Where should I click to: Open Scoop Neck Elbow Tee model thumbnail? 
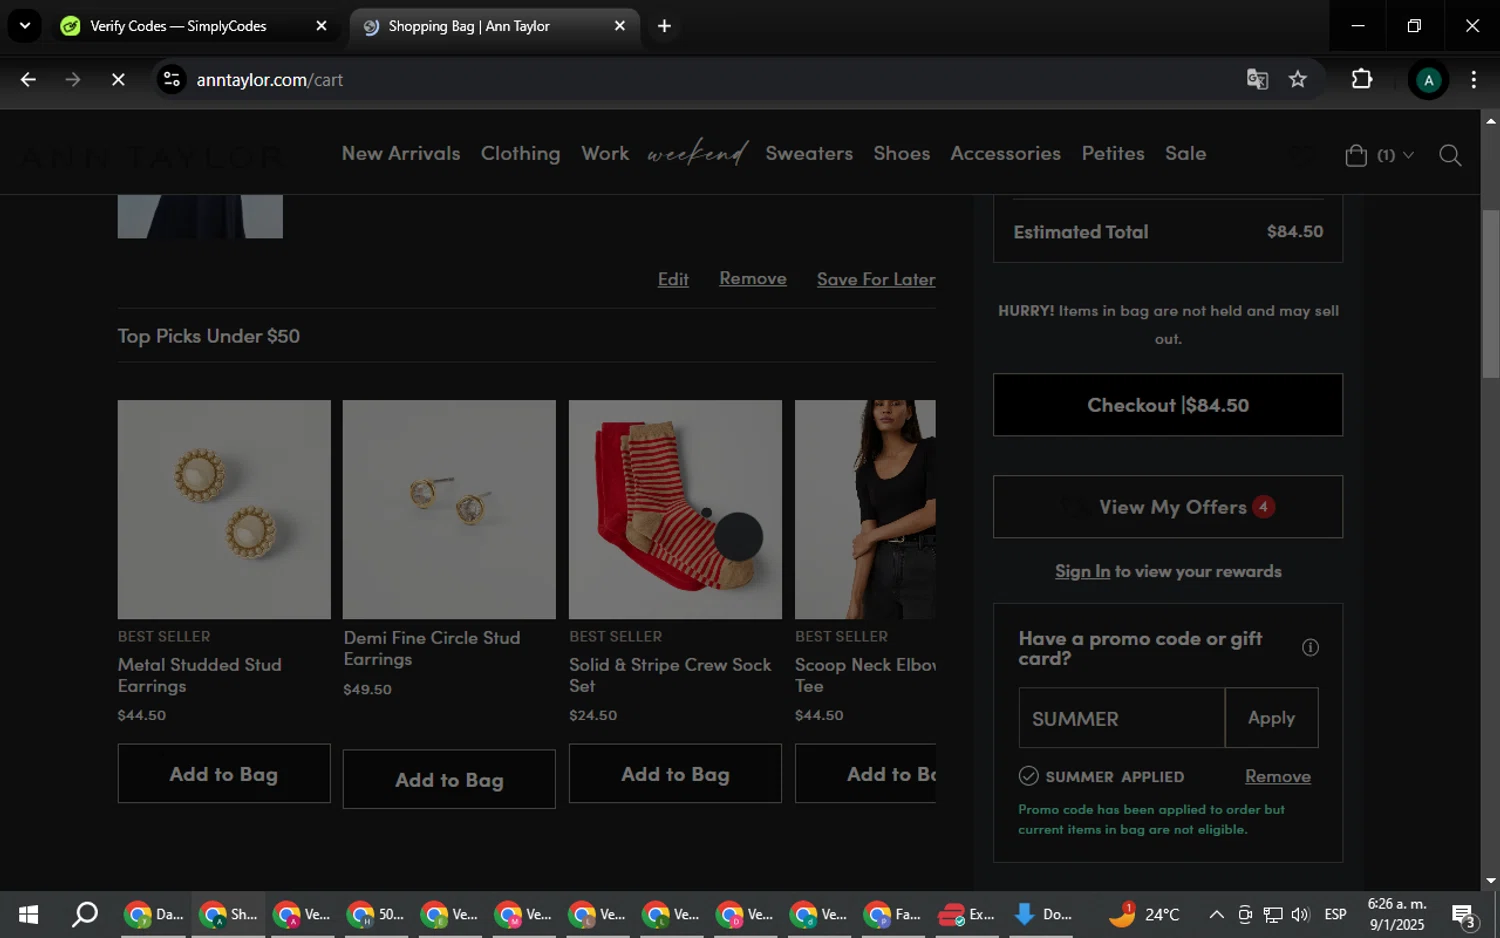[866, 510]
